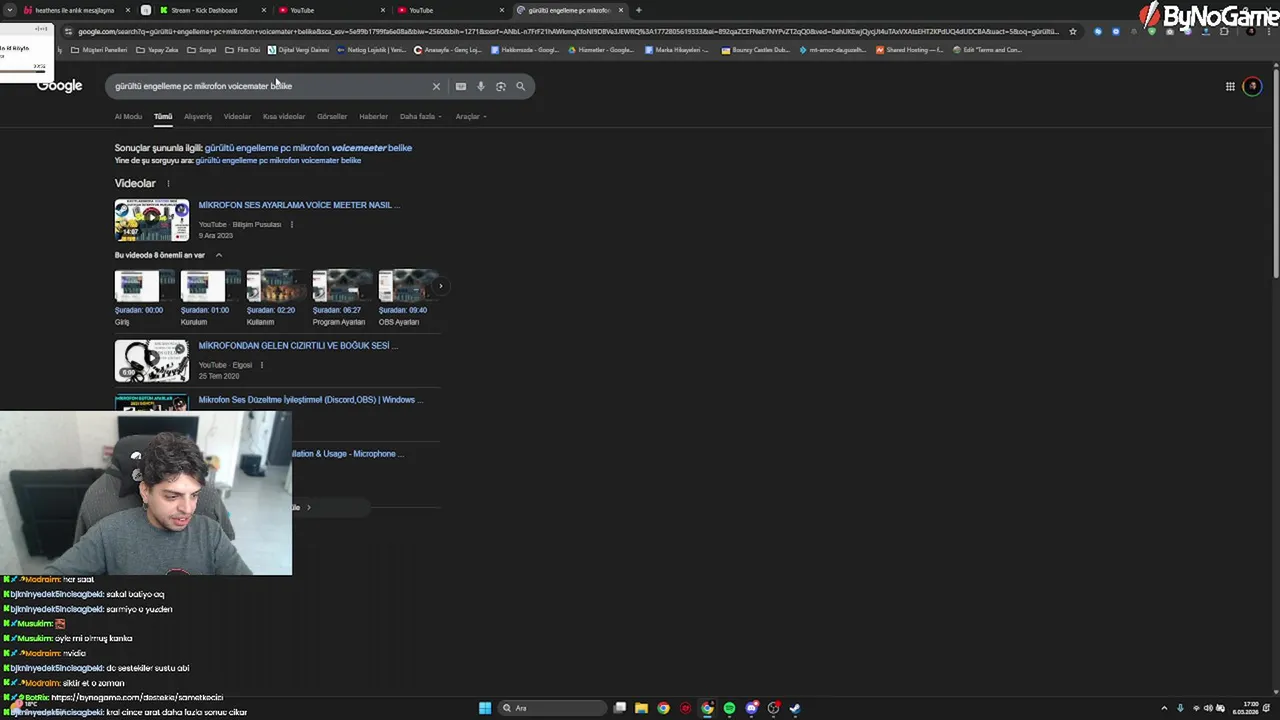
Task: Switch to Videolar tab
Action: 237,117
